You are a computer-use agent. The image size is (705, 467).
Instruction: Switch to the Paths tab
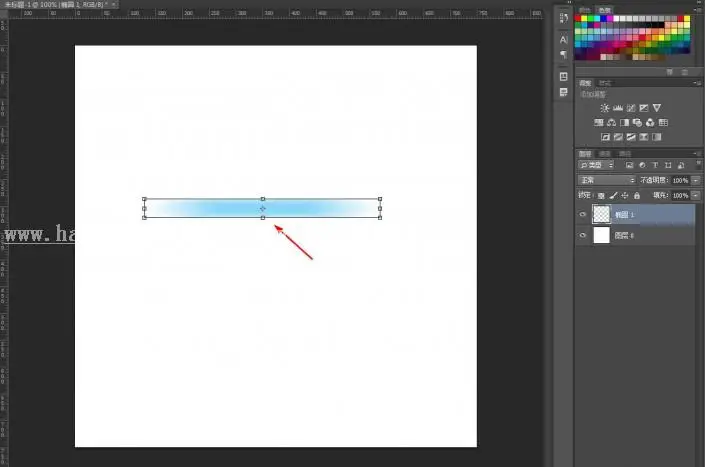pyautogui.click(x=625, y=154)
